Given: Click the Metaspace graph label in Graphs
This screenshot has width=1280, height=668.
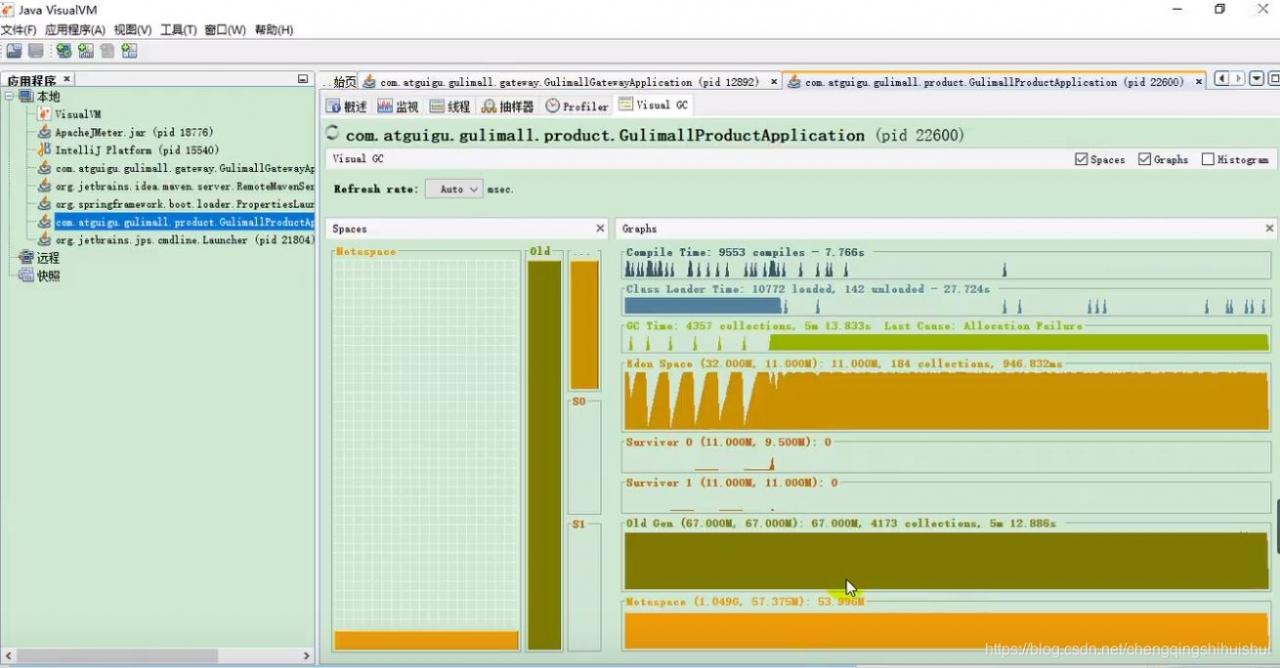Looking at the screenshot, I should tap(745, 602).
